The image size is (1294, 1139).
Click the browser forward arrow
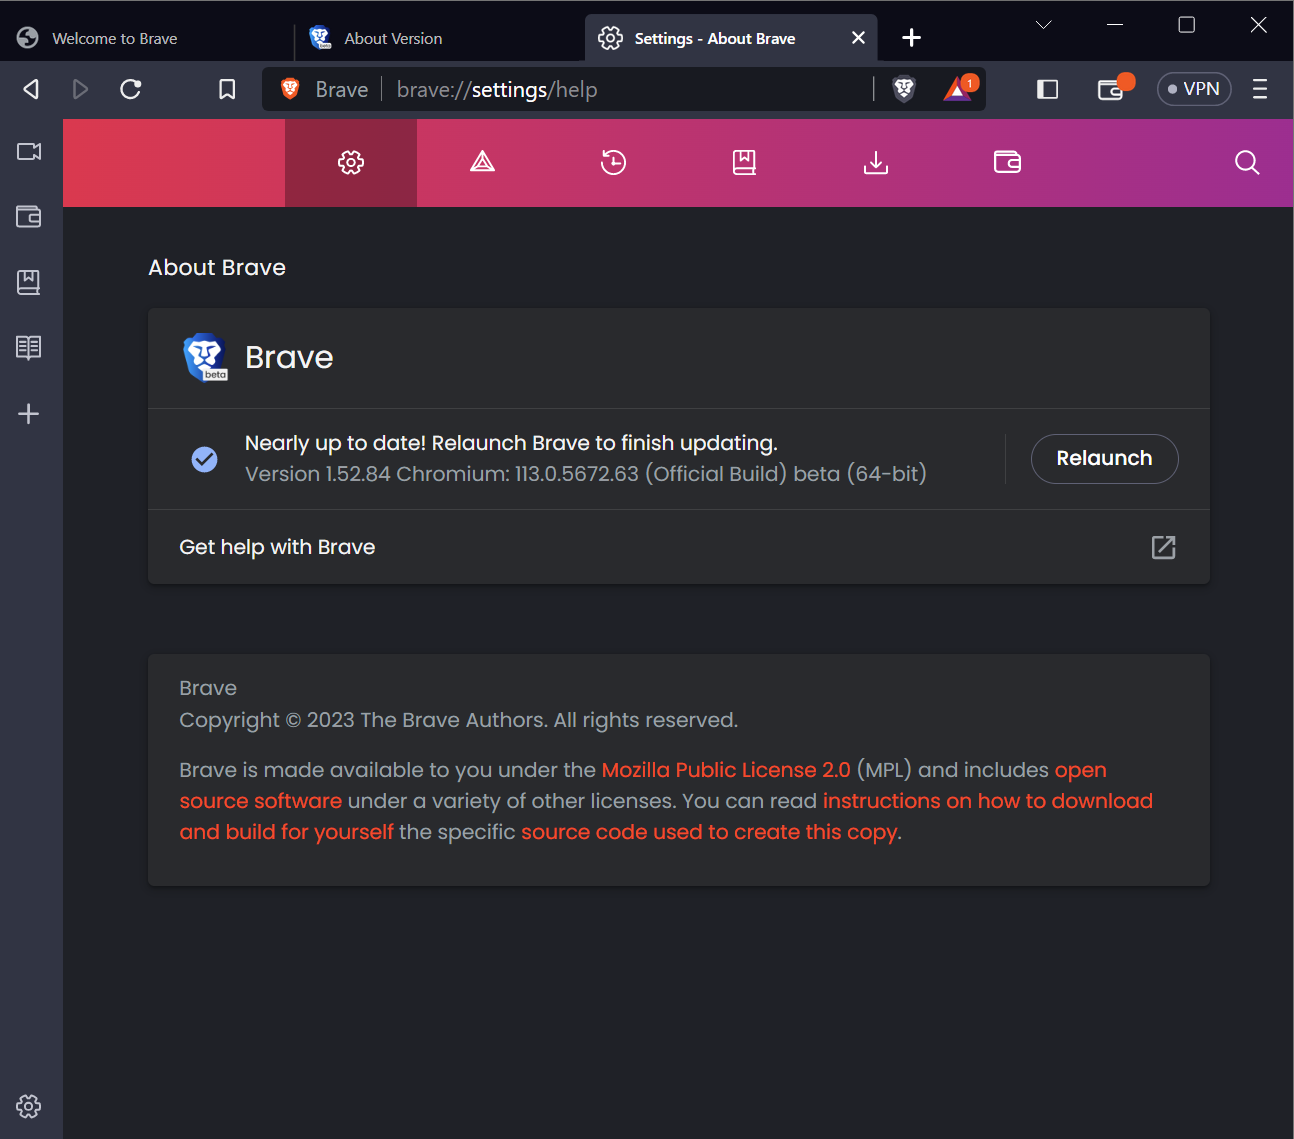pos(81,89)
